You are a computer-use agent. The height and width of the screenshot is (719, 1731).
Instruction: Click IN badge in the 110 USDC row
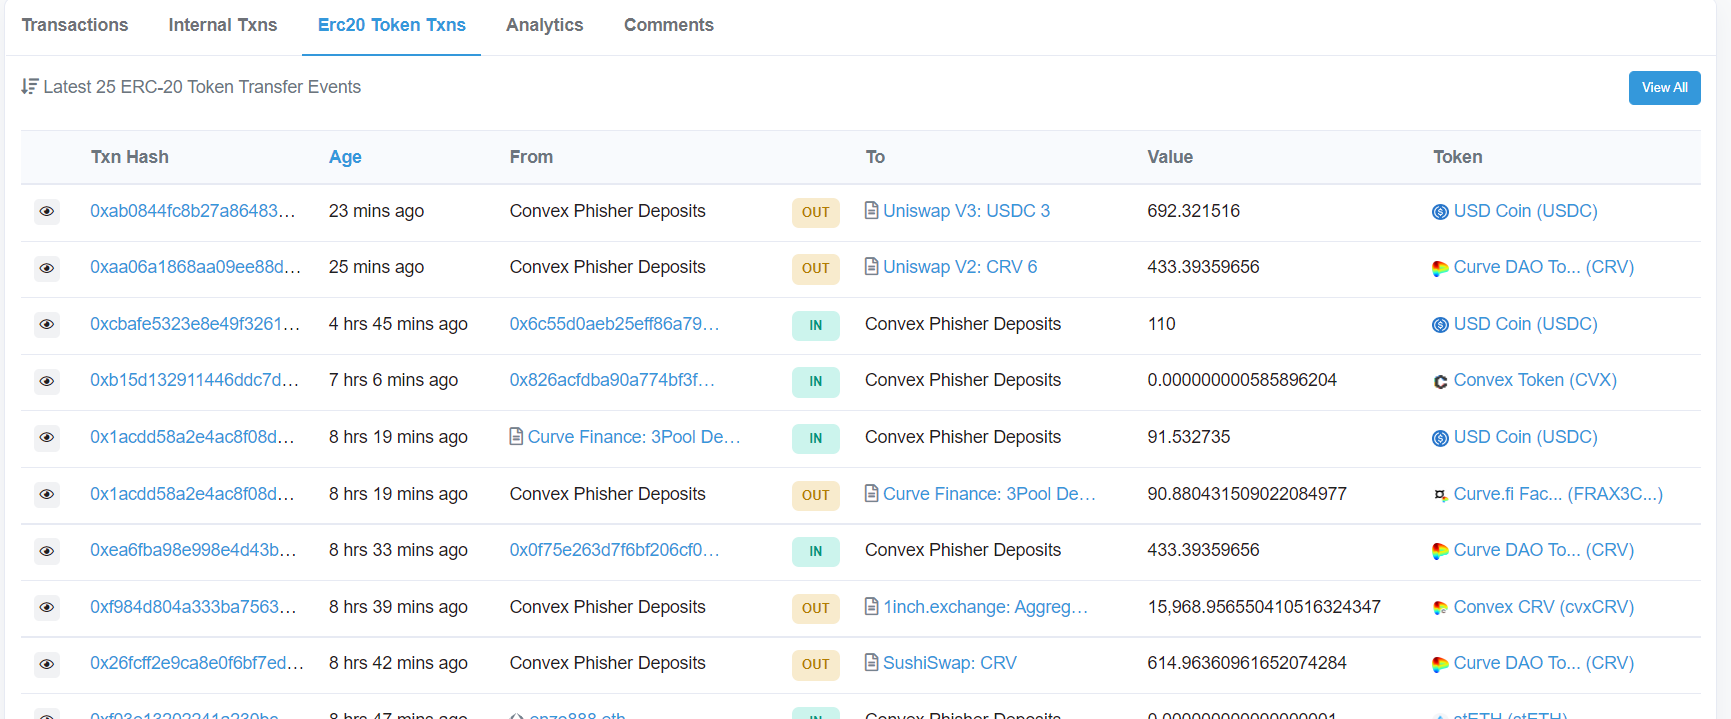815,325
